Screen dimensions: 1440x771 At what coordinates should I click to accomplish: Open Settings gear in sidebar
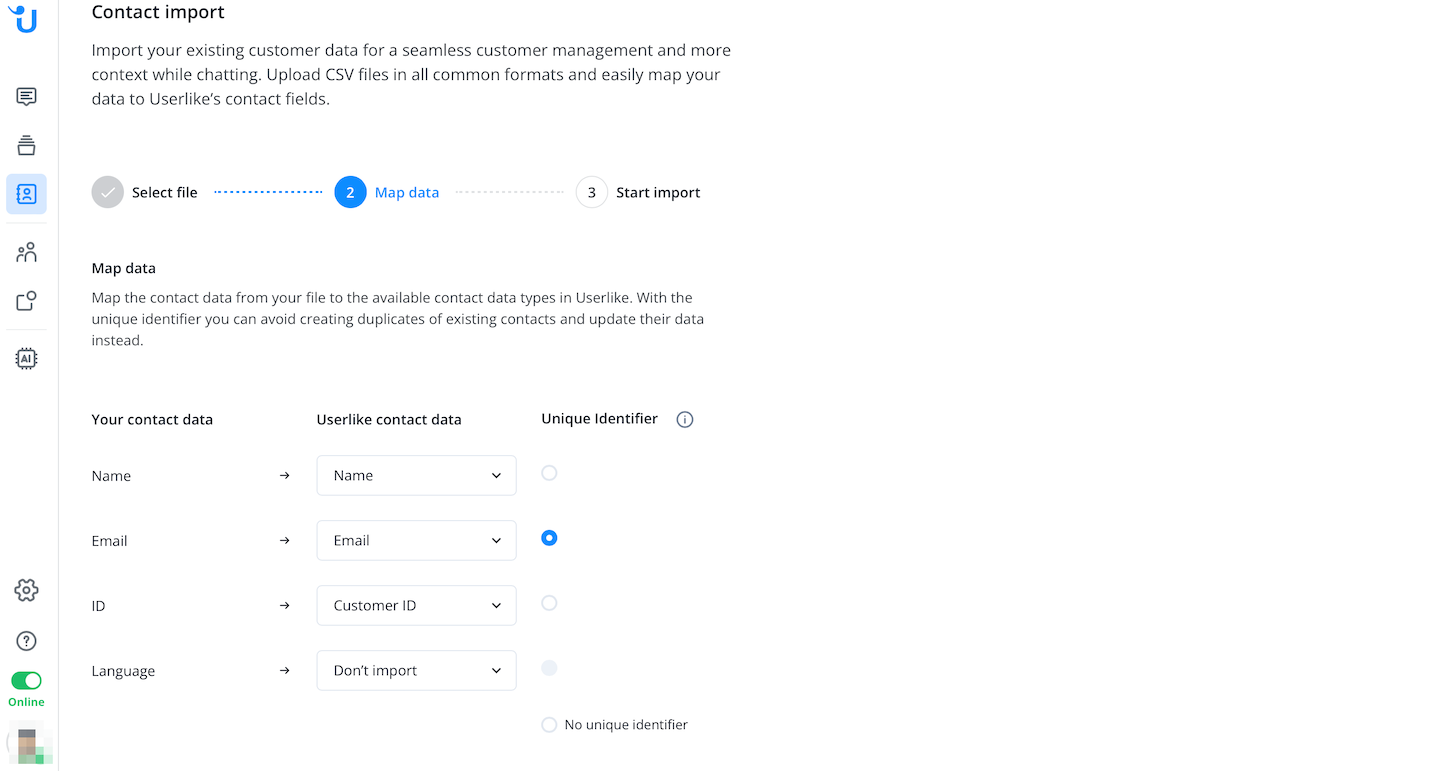point(27,590)
